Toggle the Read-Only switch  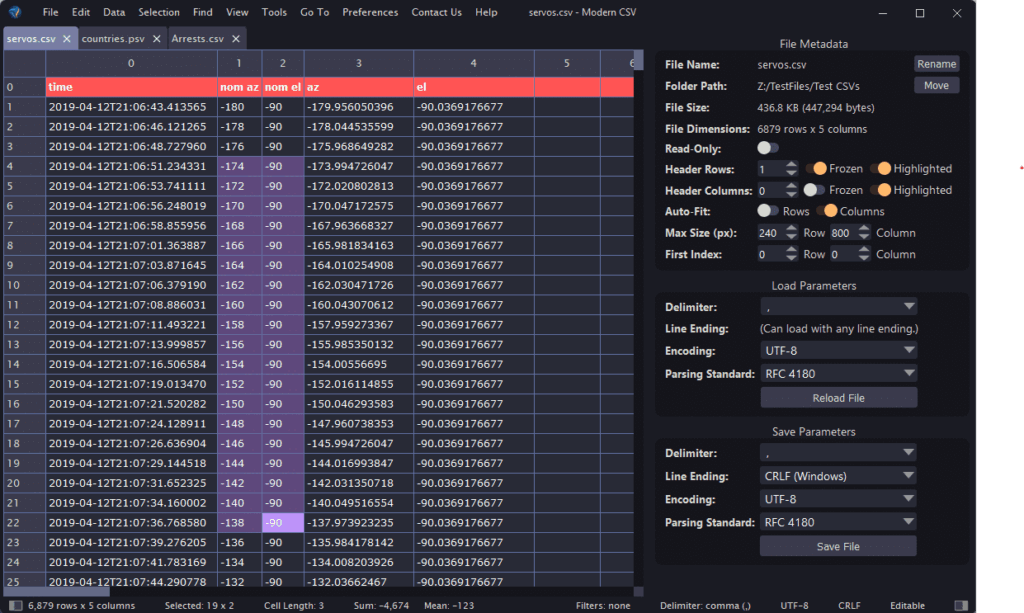(767, 148)
